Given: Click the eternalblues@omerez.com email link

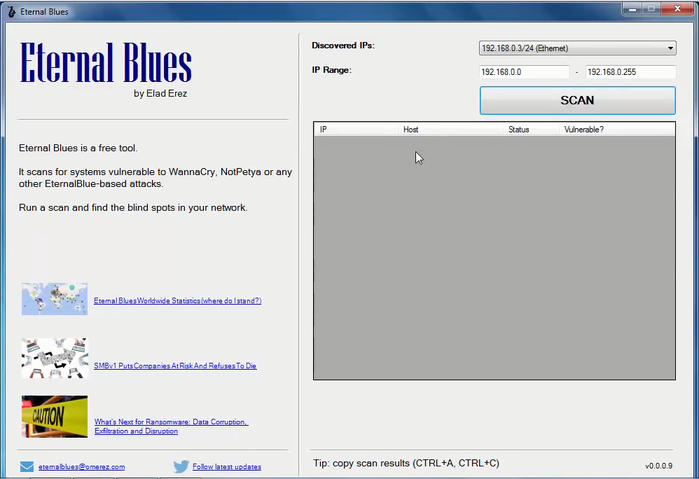Looking at the screenshot, I should pos(82,467).
